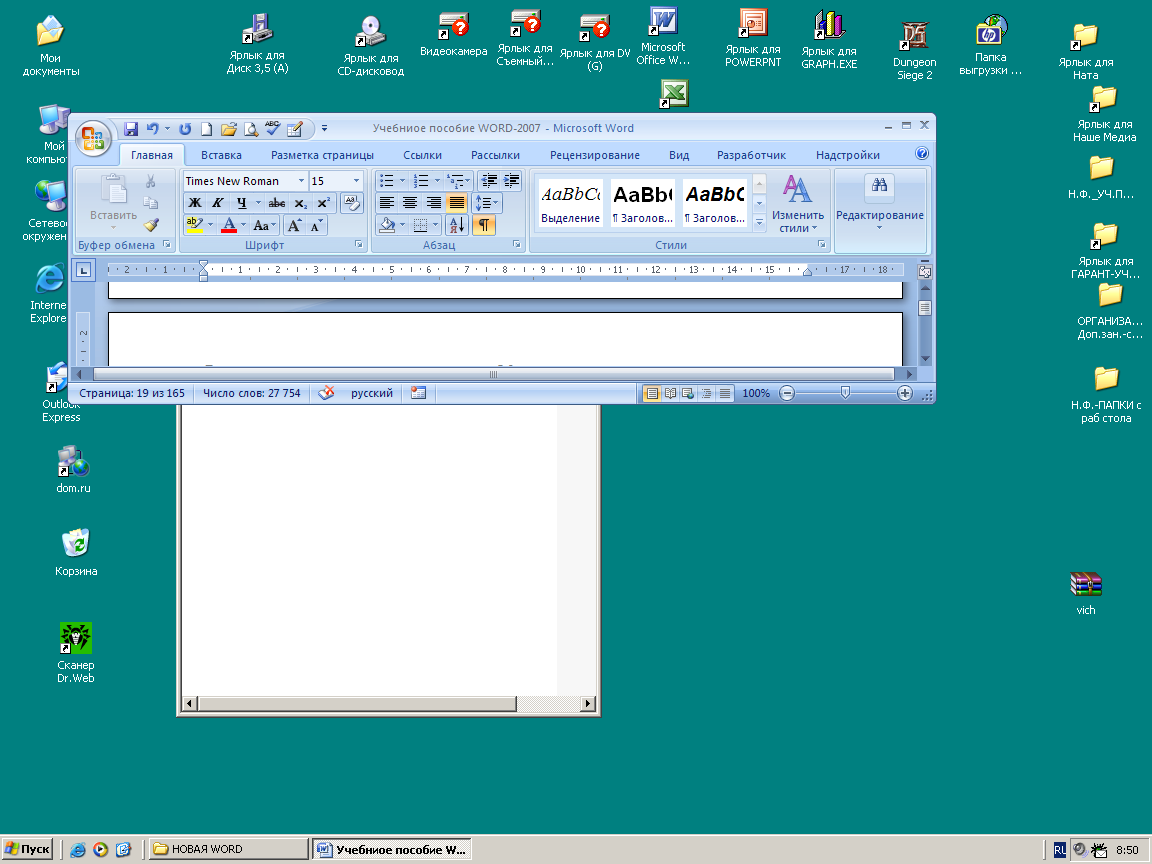The height and width of the screenshot is (864, 1152).
Task: Apply the yellow text highlight color
Action: 195,226
